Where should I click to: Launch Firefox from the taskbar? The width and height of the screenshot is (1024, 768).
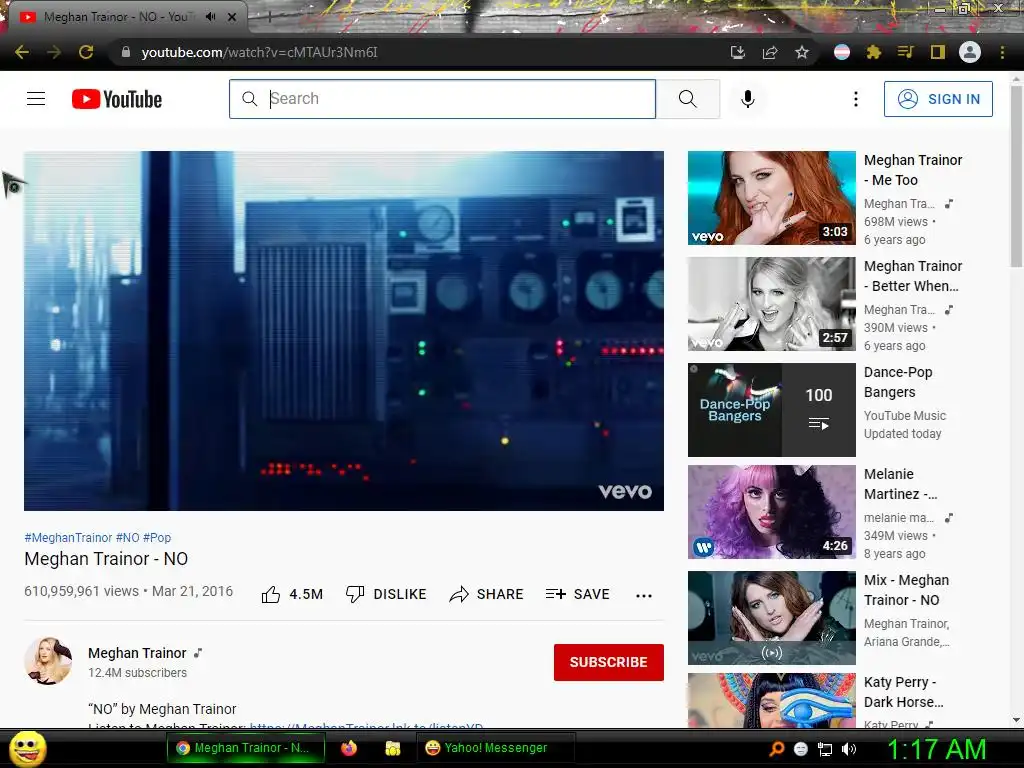[x=349, y=748]
